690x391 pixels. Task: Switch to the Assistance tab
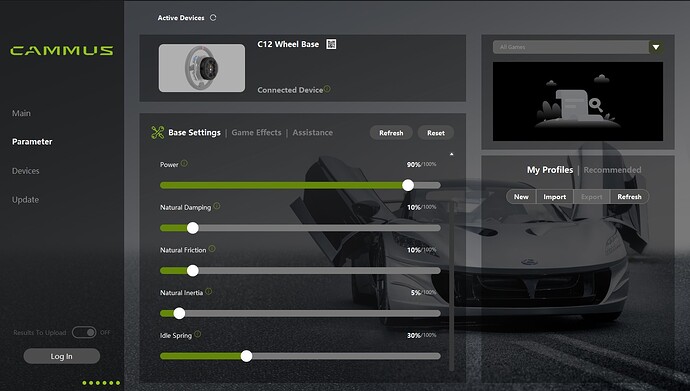tap(312, 132)
